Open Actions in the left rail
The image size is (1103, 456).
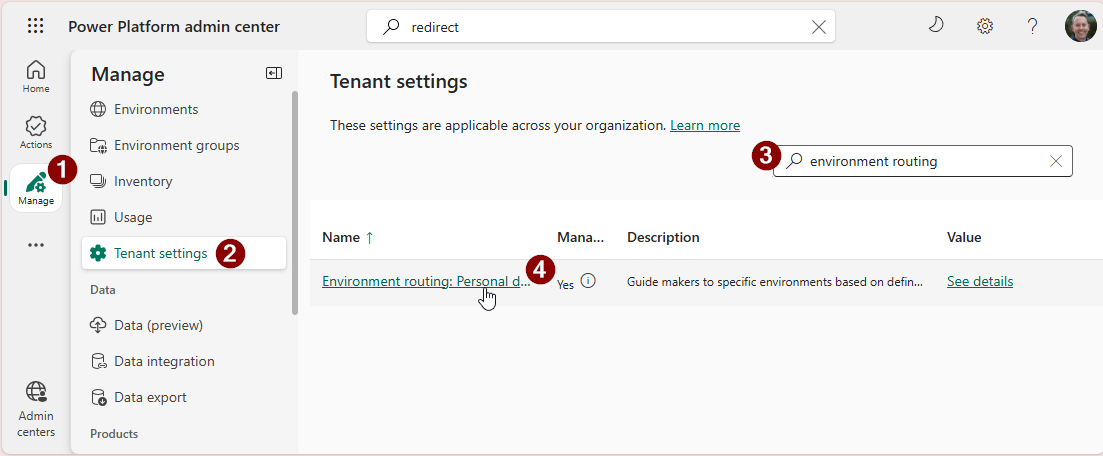36,133
